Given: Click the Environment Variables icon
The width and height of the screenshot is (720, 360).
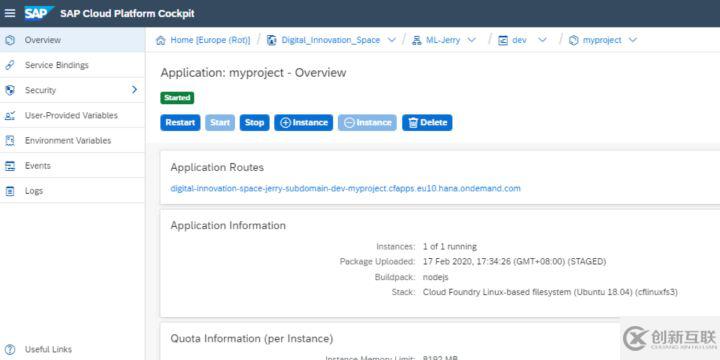Looking at the screenshot, I should click(x=10, y=141).
